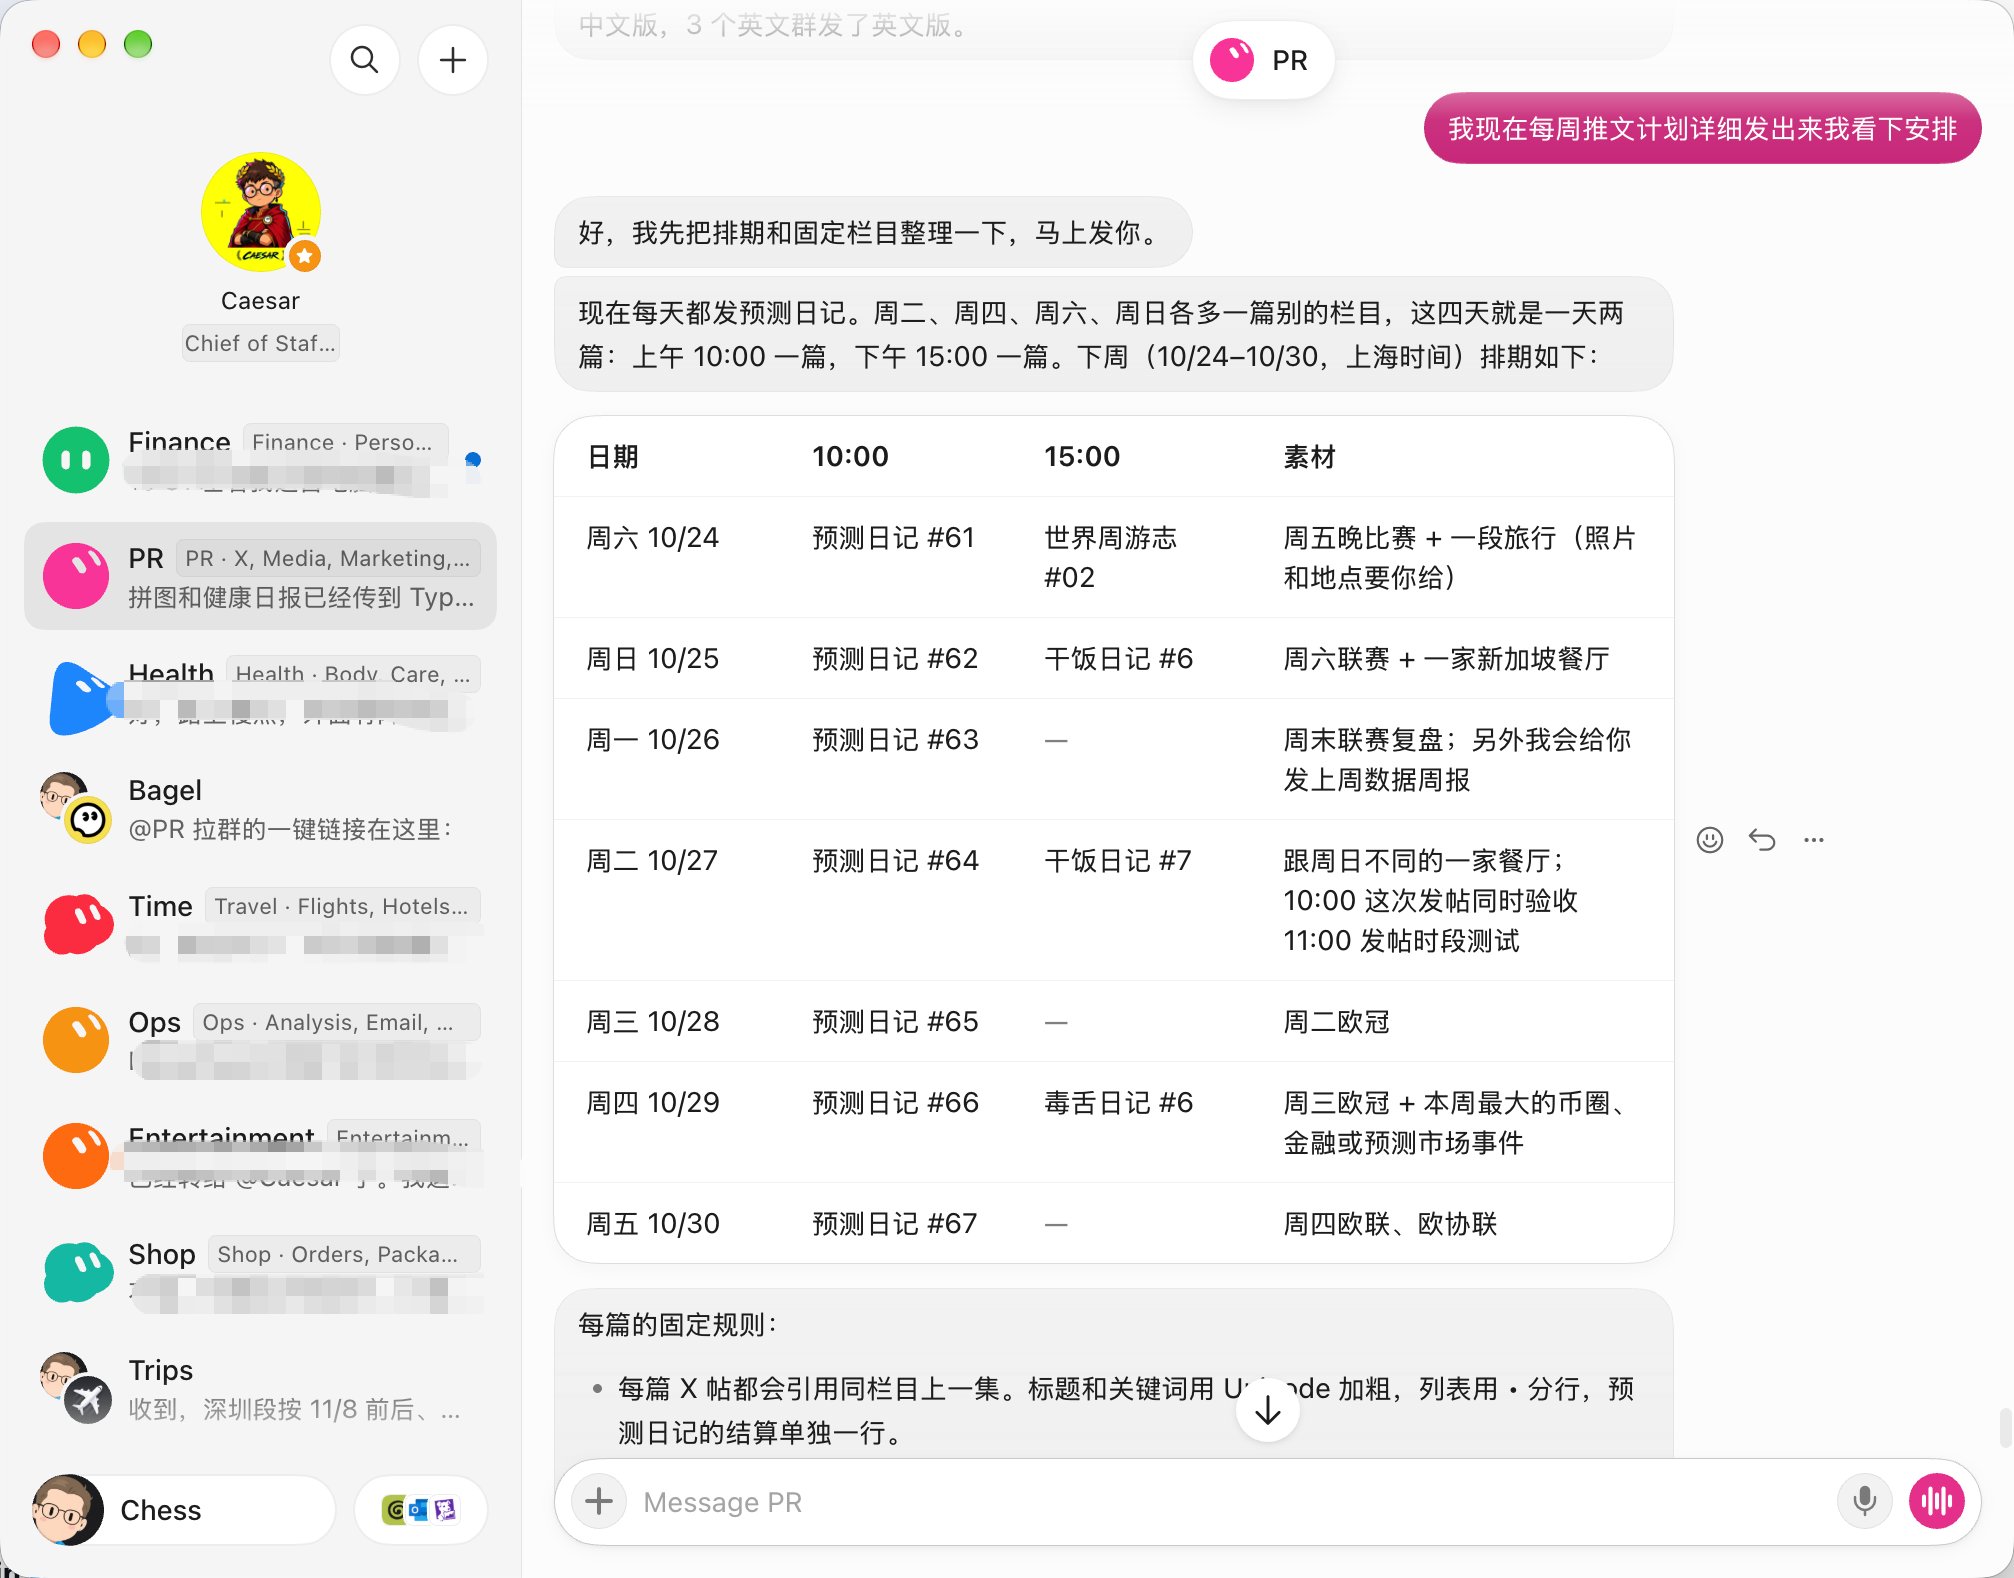Open the Shop agent chat
Screen dimensions: 2014x1578
pyautogui.click(x=261, y=1272)
